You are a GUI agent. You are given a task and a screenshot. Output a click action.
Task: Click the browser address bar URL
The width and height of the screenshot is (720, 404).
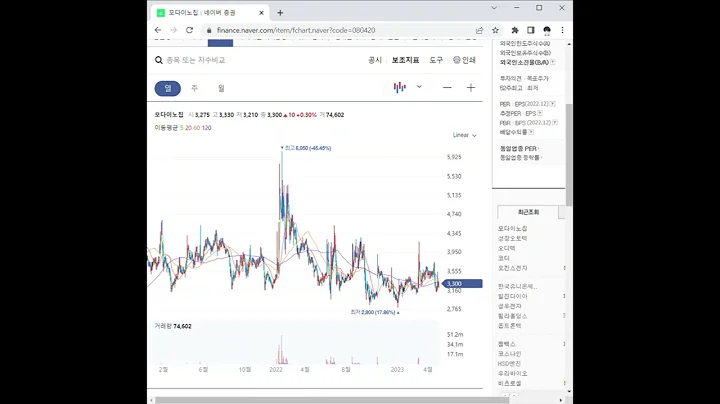[x=296, y=30]
